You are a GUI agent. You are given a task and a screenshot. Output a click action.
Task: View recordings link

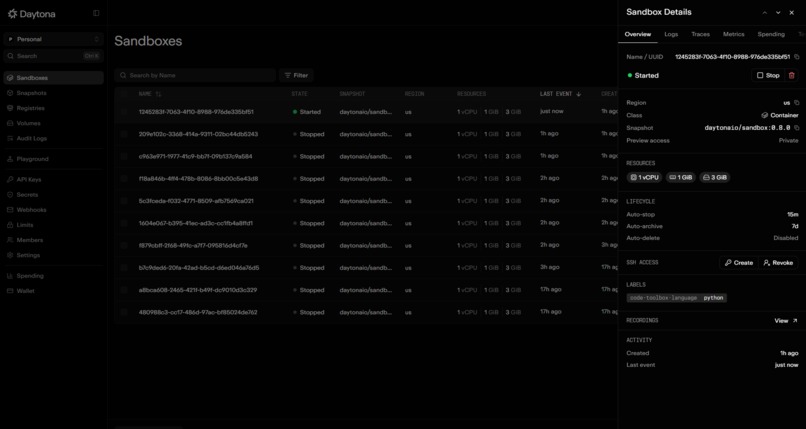point(786,321)
